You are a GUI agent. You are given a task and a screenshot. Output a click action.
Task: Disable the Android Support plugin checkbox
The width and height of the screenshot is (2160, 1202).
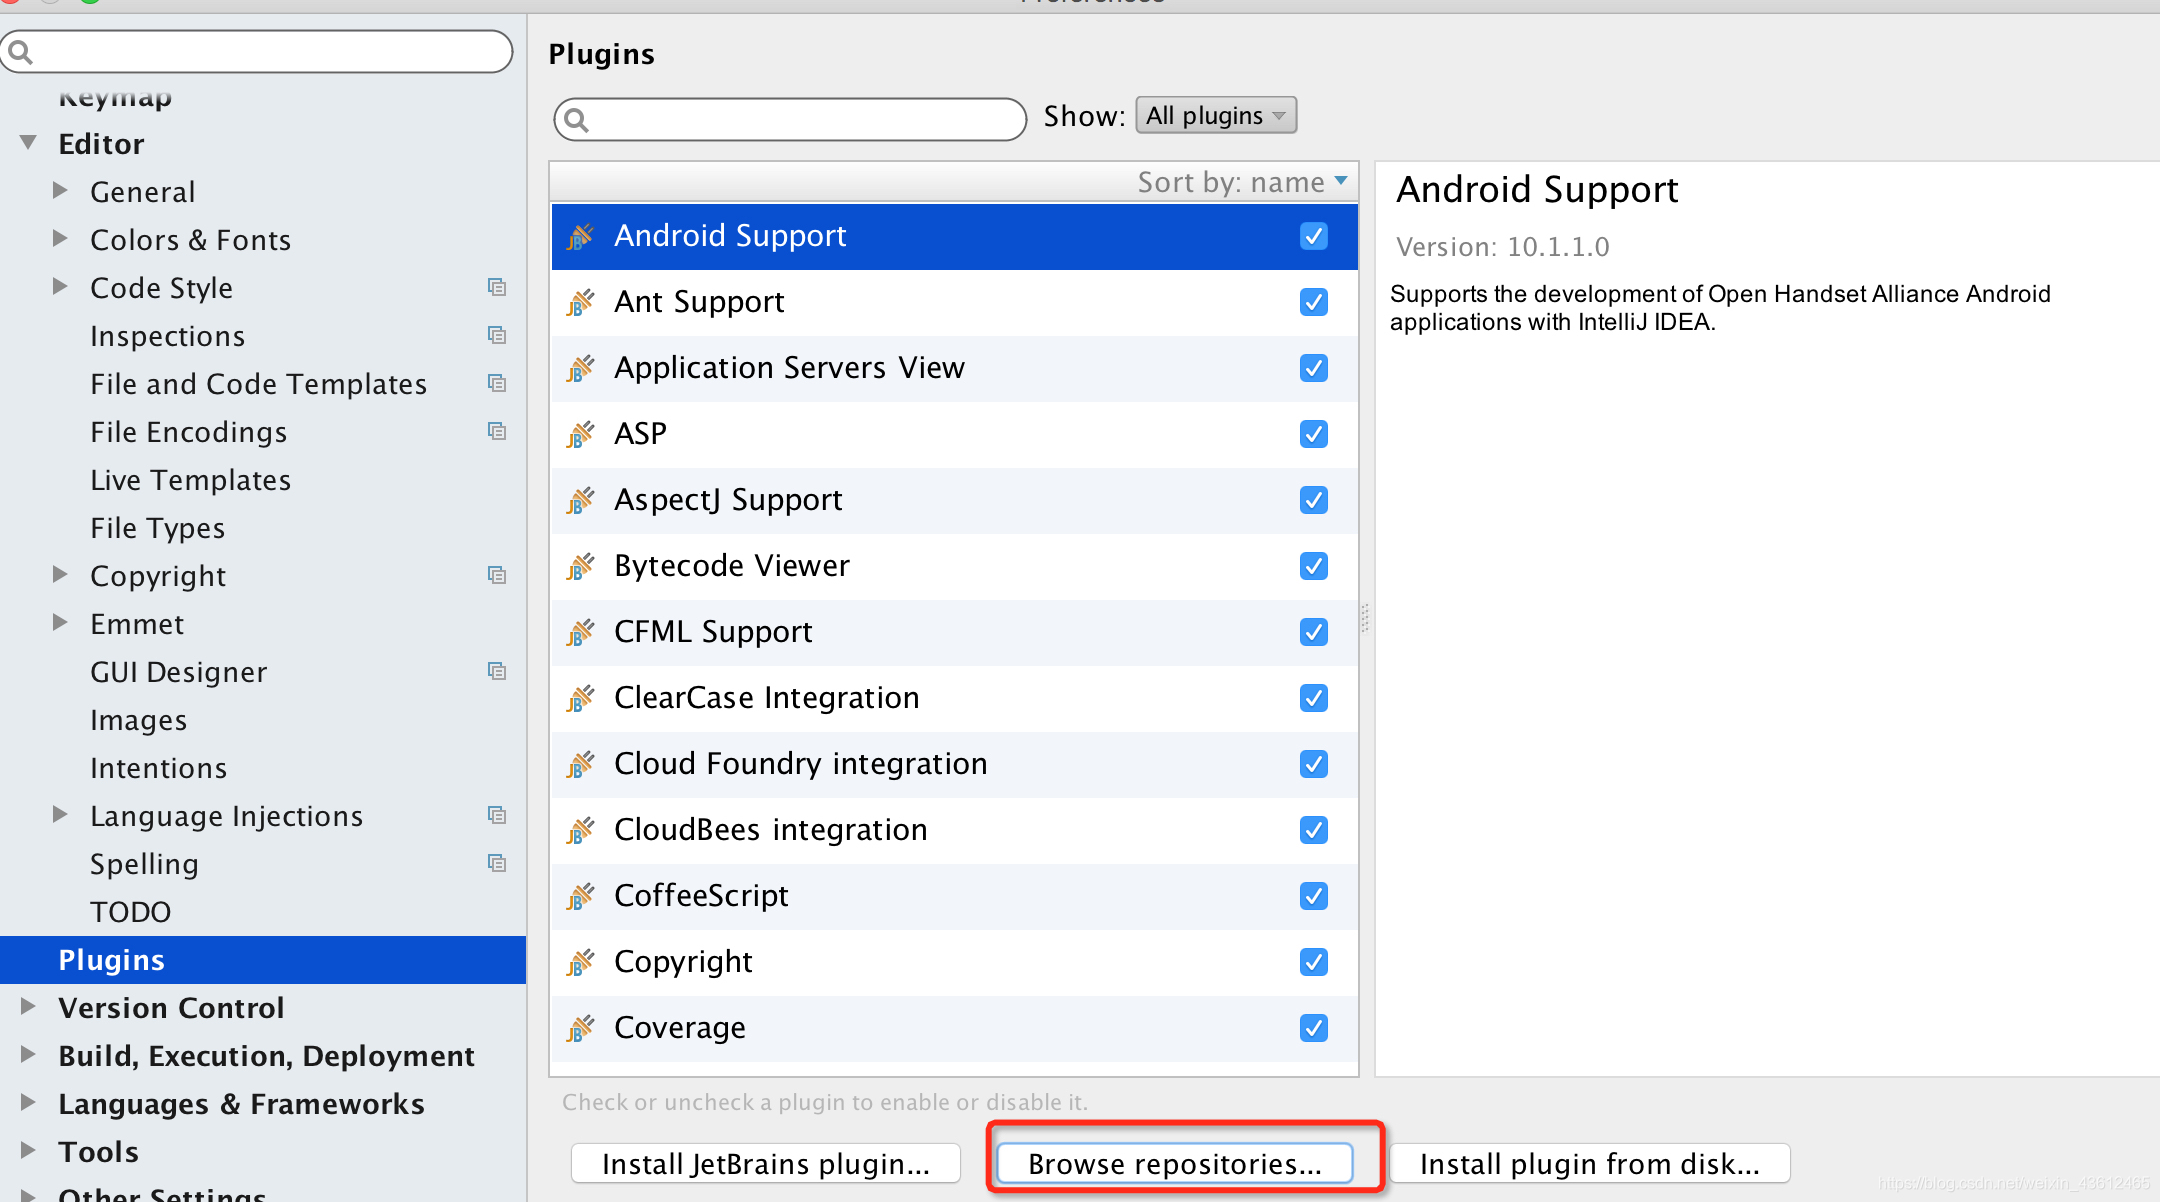click(x=1314, y=236)
